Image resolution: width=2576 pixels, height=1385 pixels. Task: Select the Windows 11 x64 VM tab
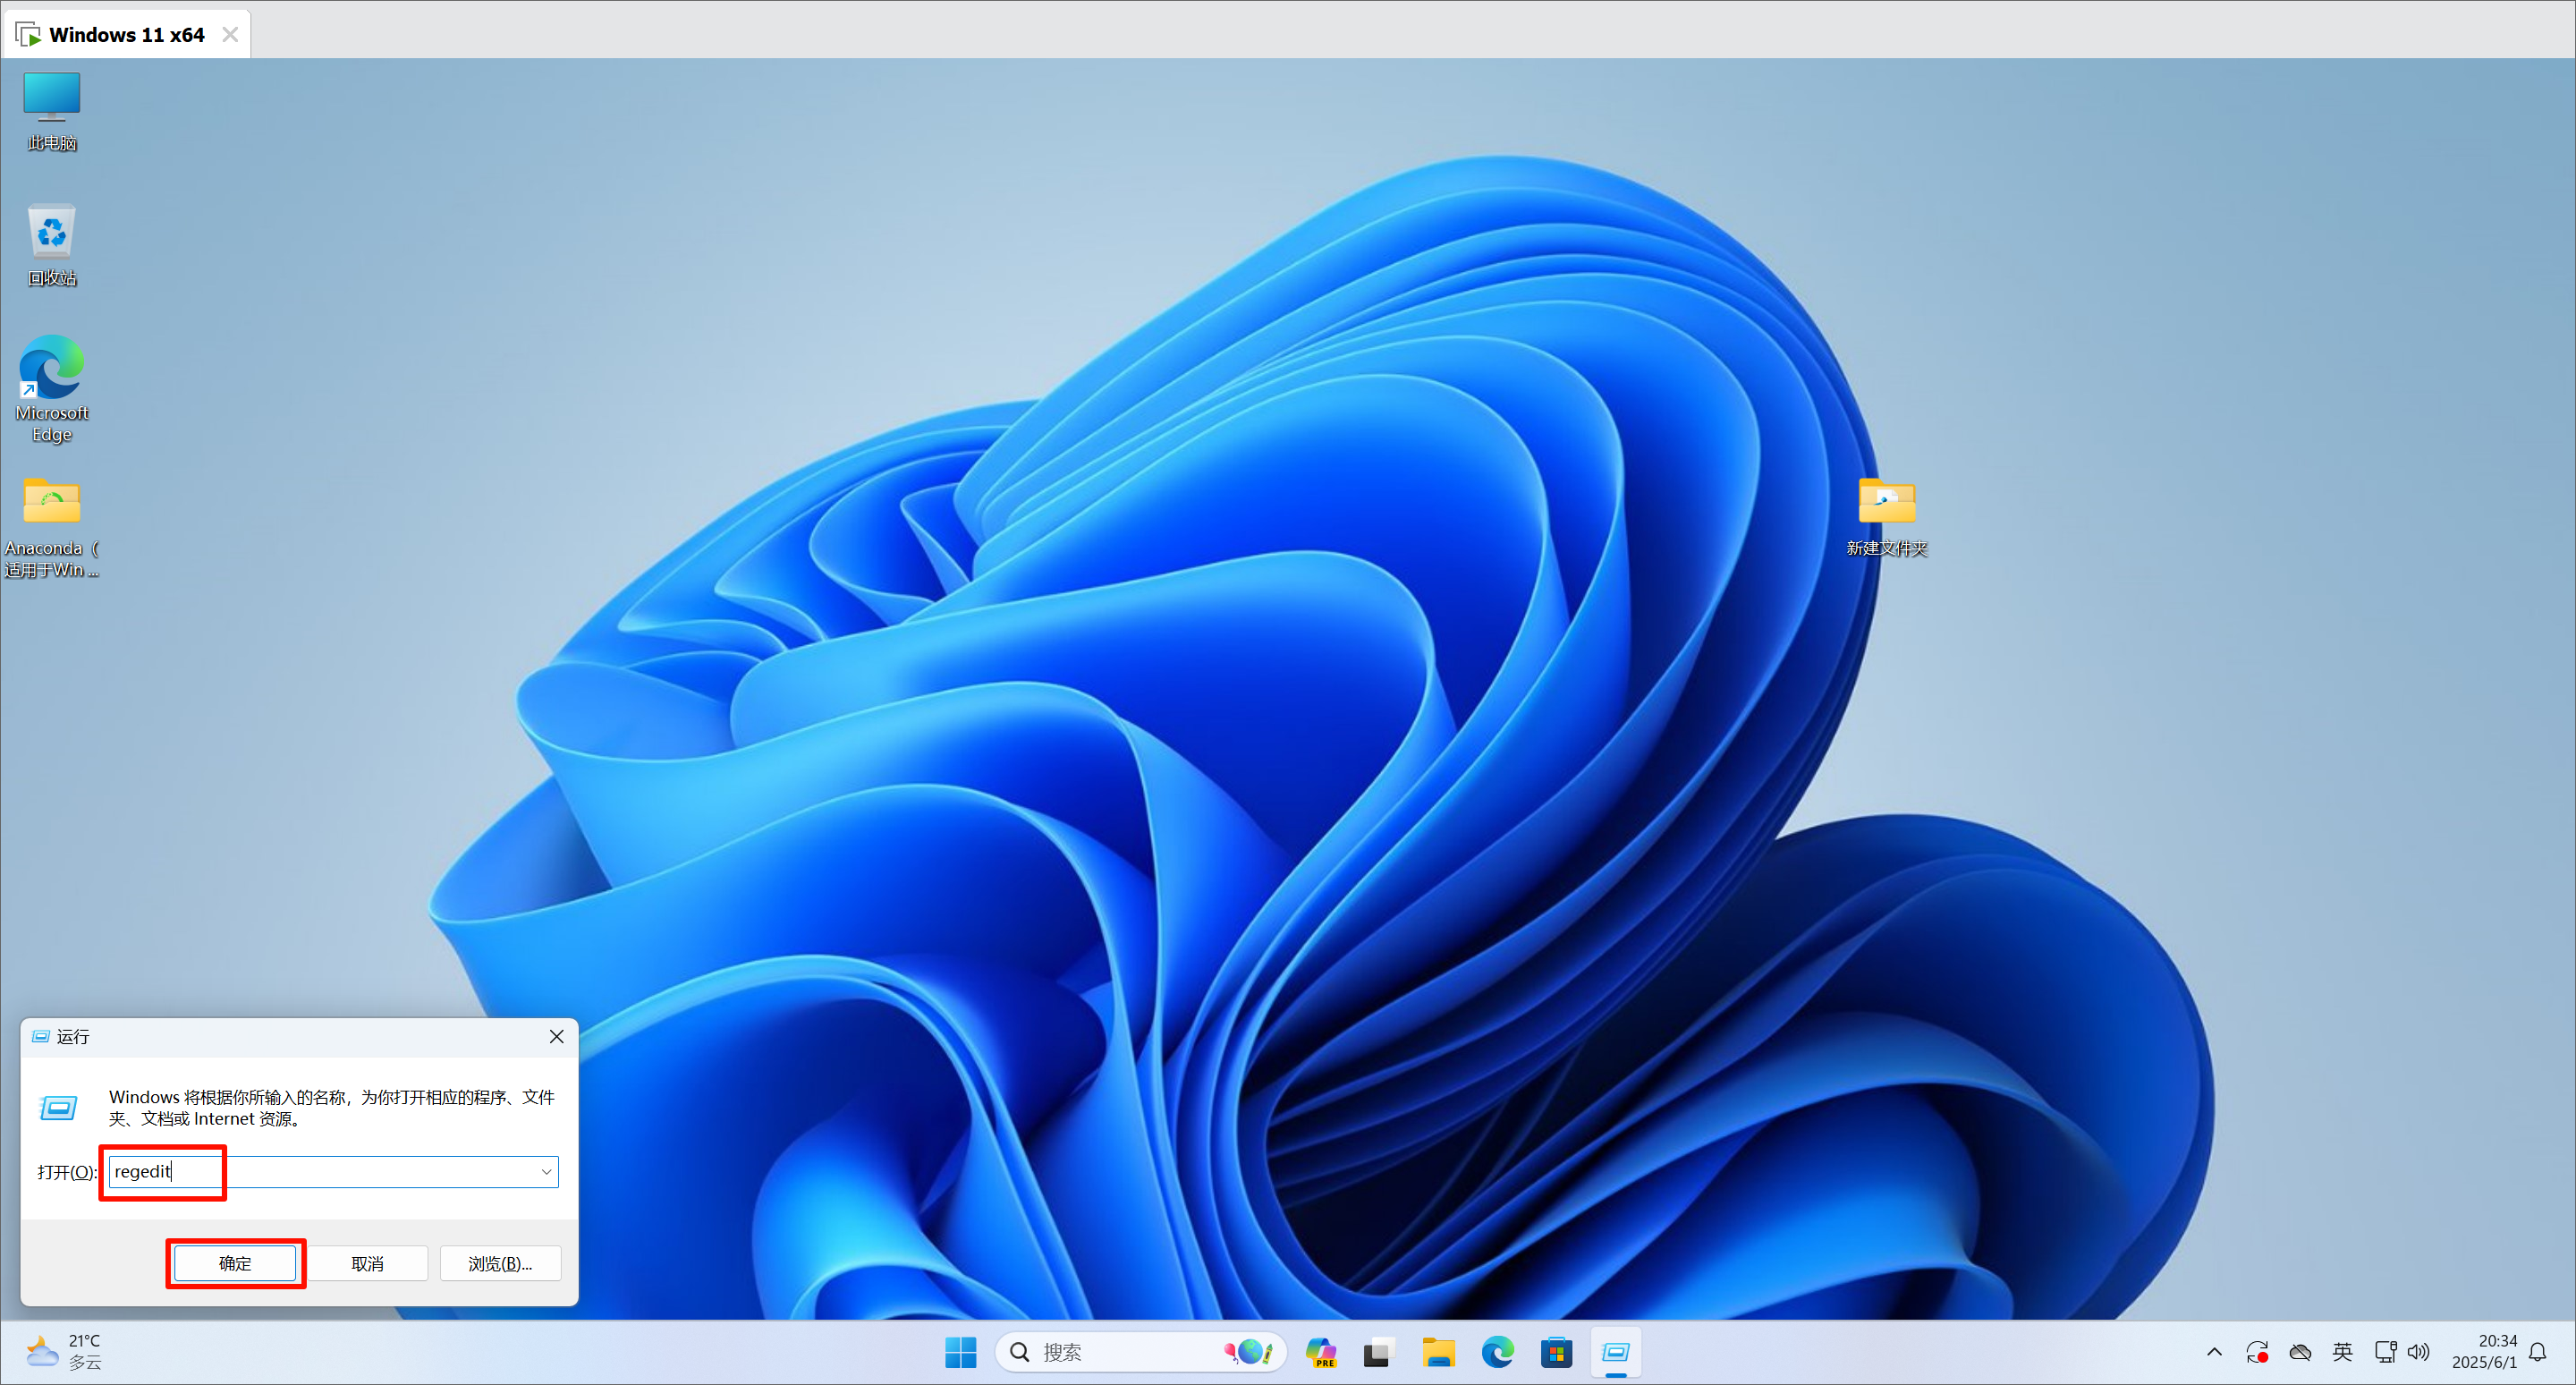(x=126, y=34)
